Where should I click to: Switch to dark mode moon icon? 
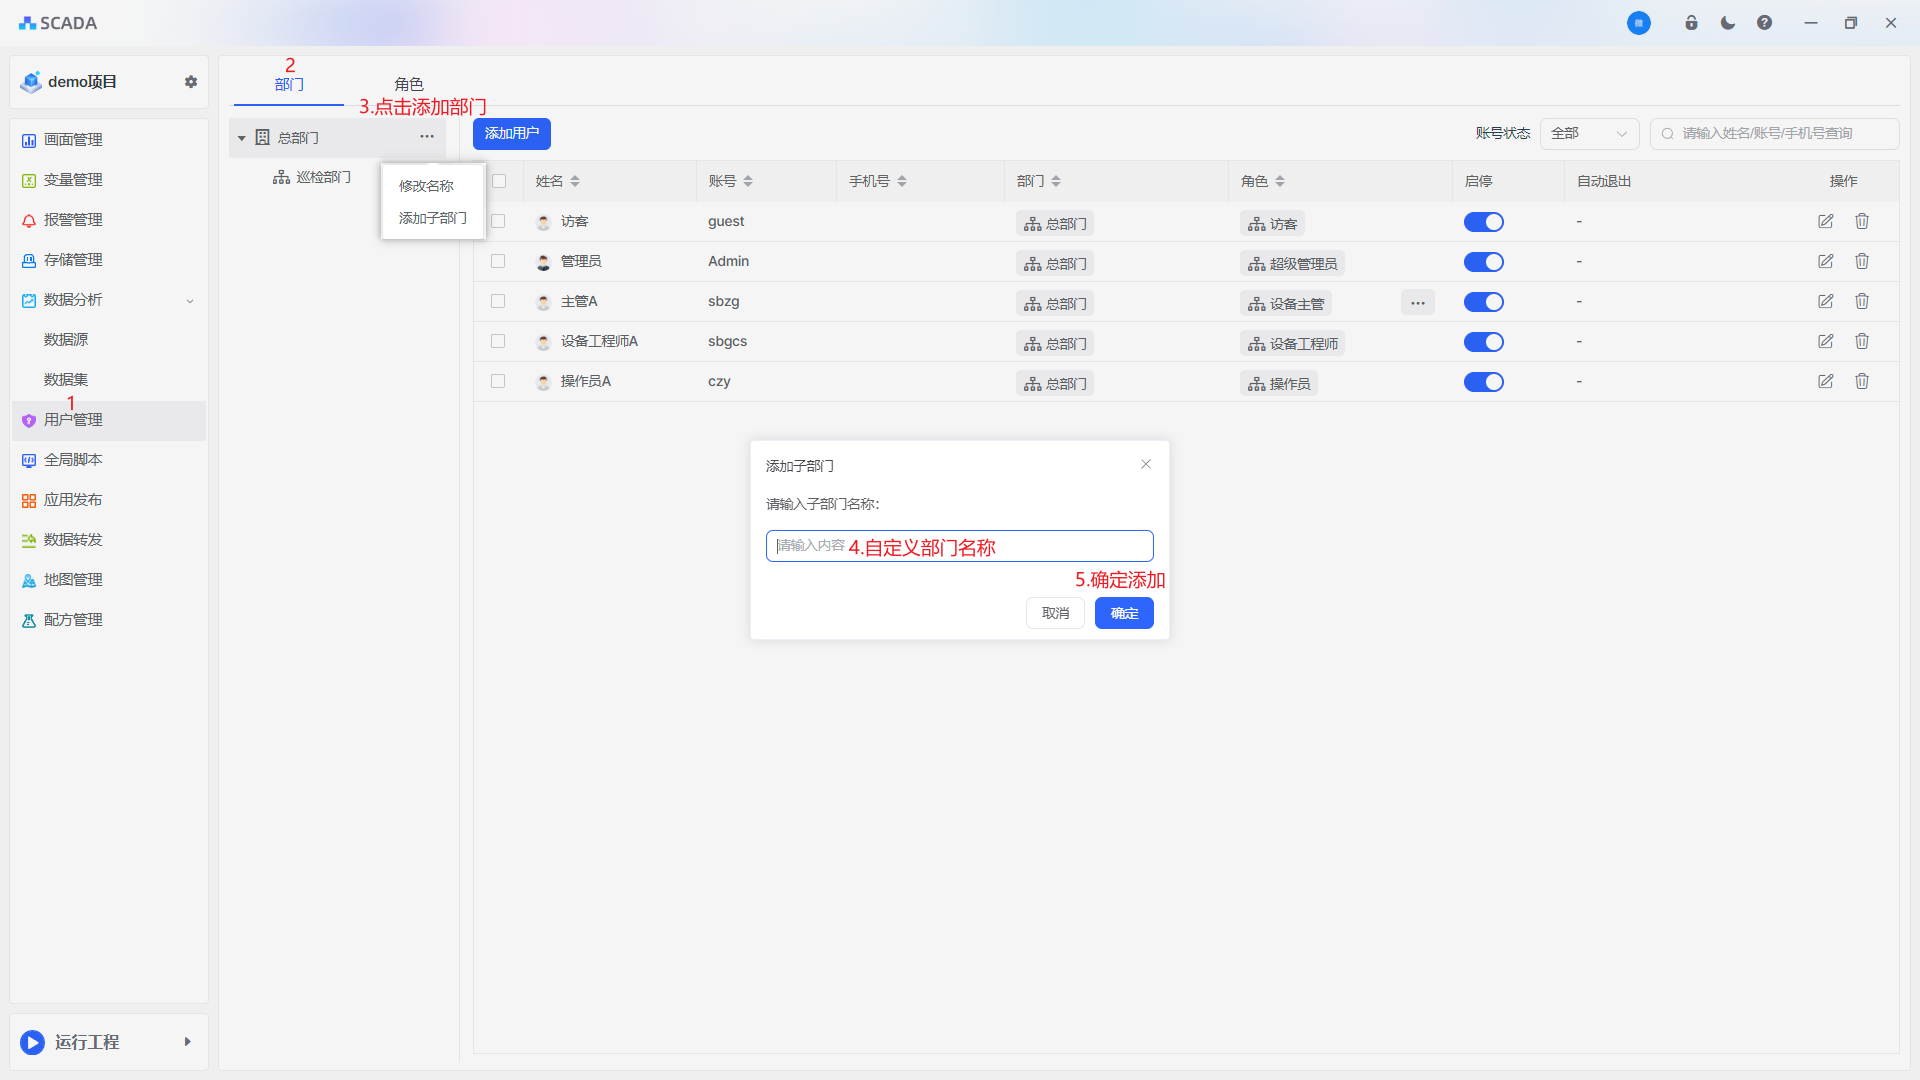(x=1727, y=23)
